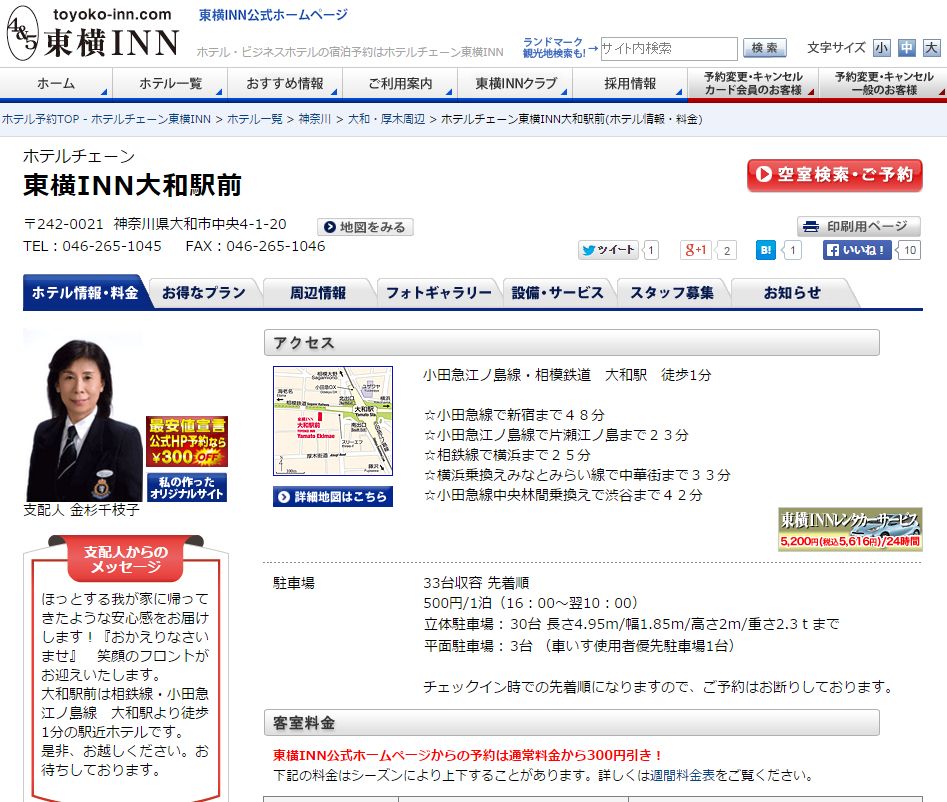Click the 東横INN公式ホームページ link
Image resolution: width=947 pixels, height=802 pixels.
click(x=274, y=15)
